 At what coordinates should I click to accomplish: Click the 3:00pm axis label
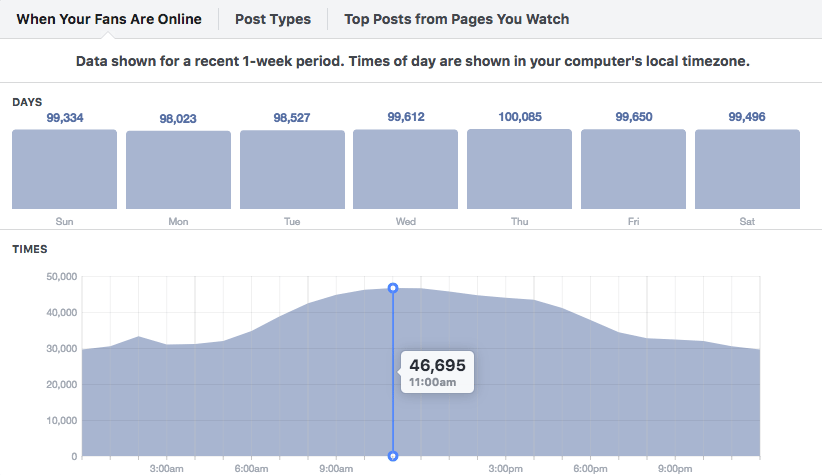tap(505, 469)
